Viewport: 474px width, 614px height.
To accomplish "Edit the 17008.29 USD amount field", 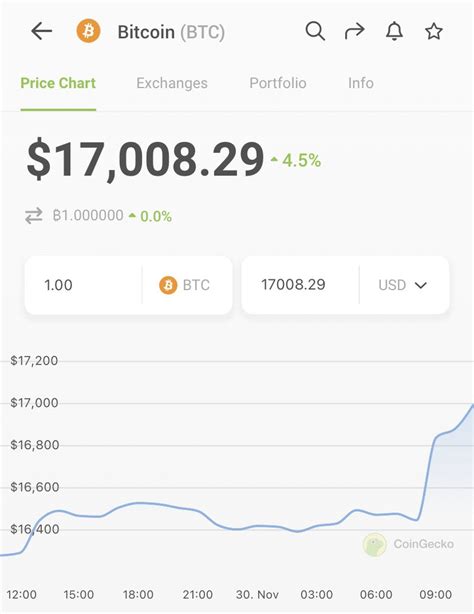I will (300, 285).
